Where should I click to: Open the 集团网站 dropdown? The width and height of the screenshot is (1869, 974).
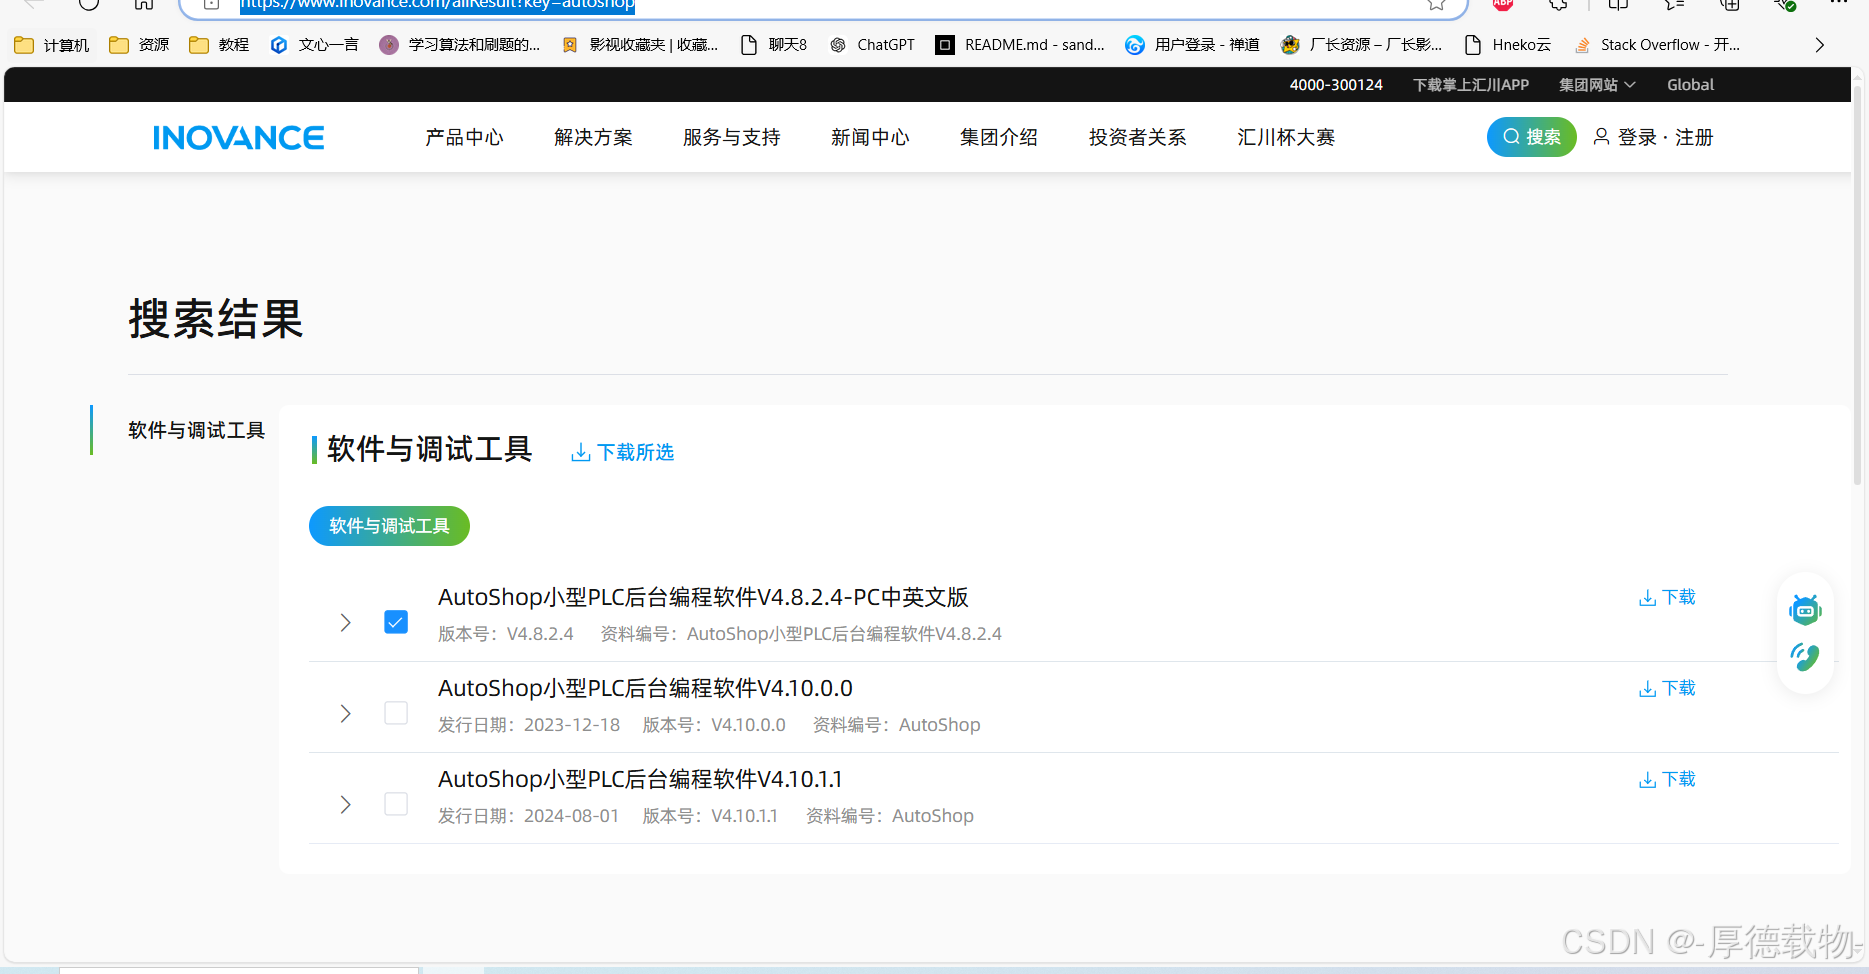1597,85
